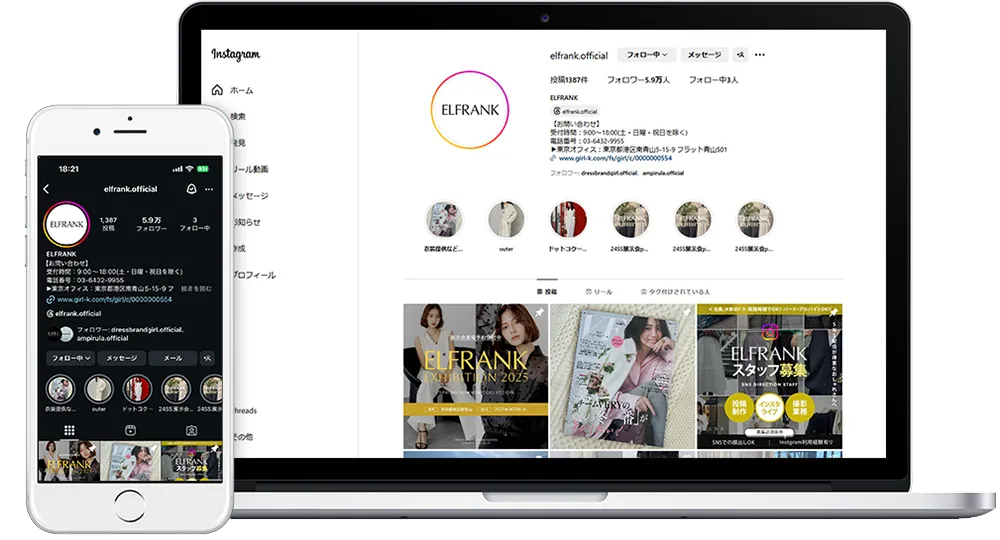Image resolution: width=1000 pixels, height=540 pixels.
Task: Tap the three-dot menu icon on phone
Action: 211,189
